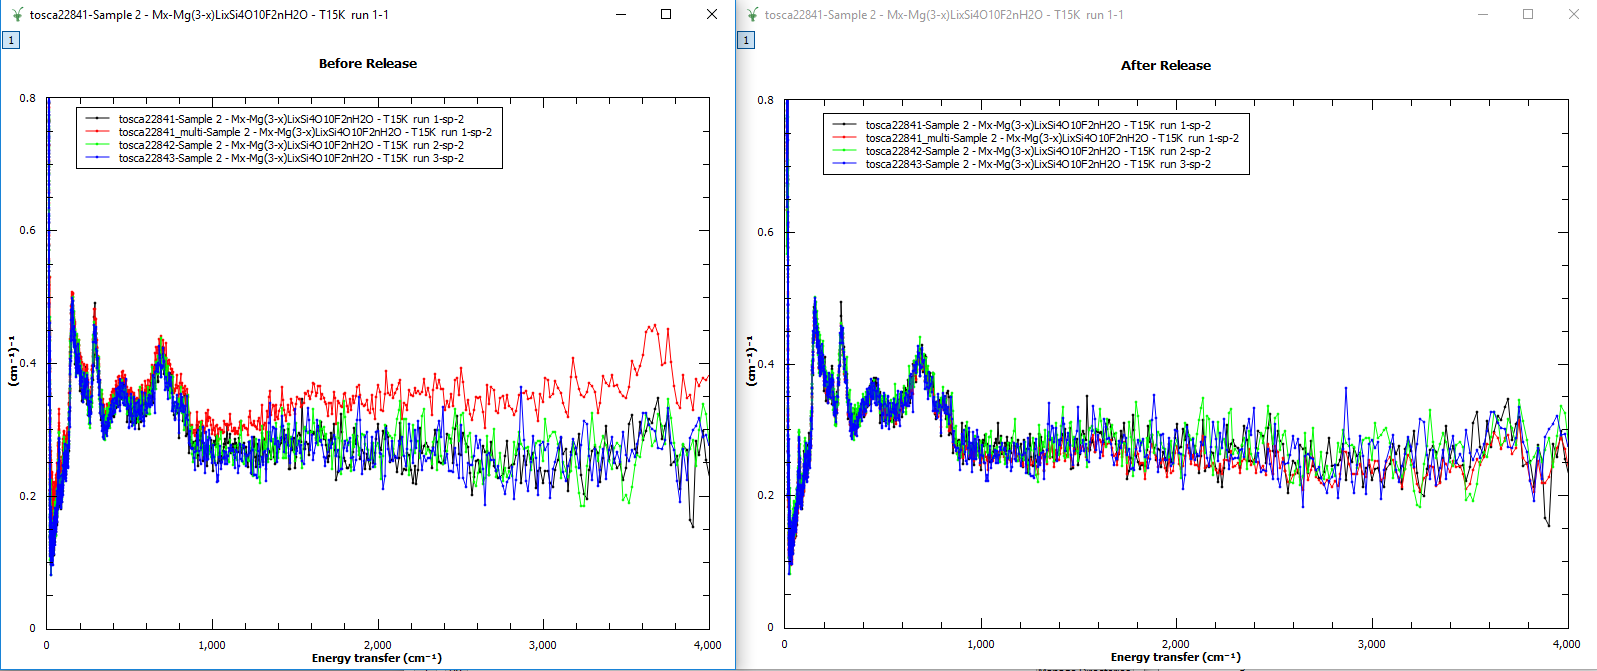Click the 'Before Release' plot title
The image size is (1597, 671).
point(367,64)
